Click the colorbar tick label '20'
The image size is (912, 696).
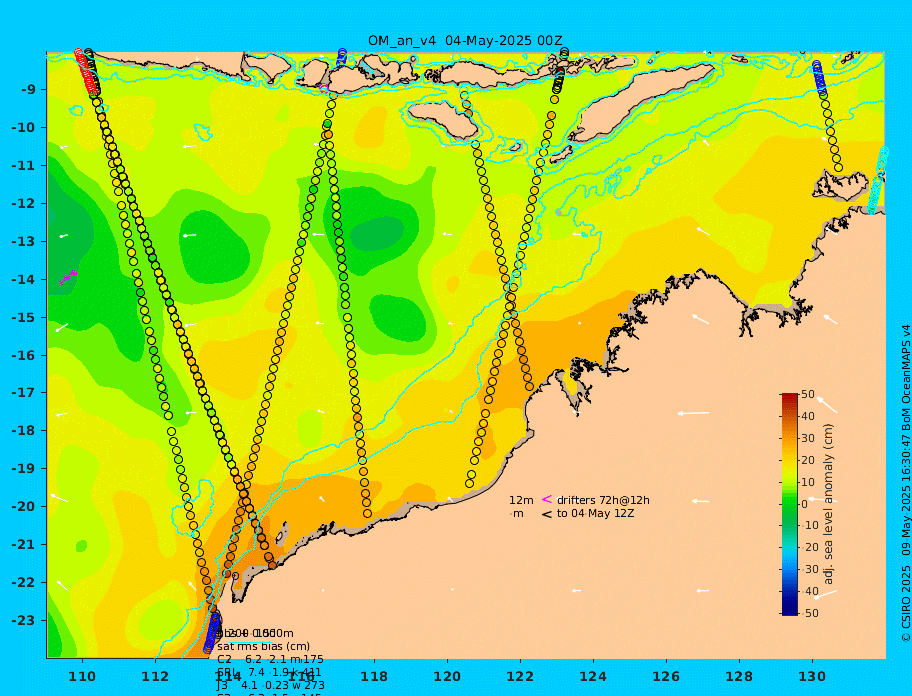(x=808, y=461)
